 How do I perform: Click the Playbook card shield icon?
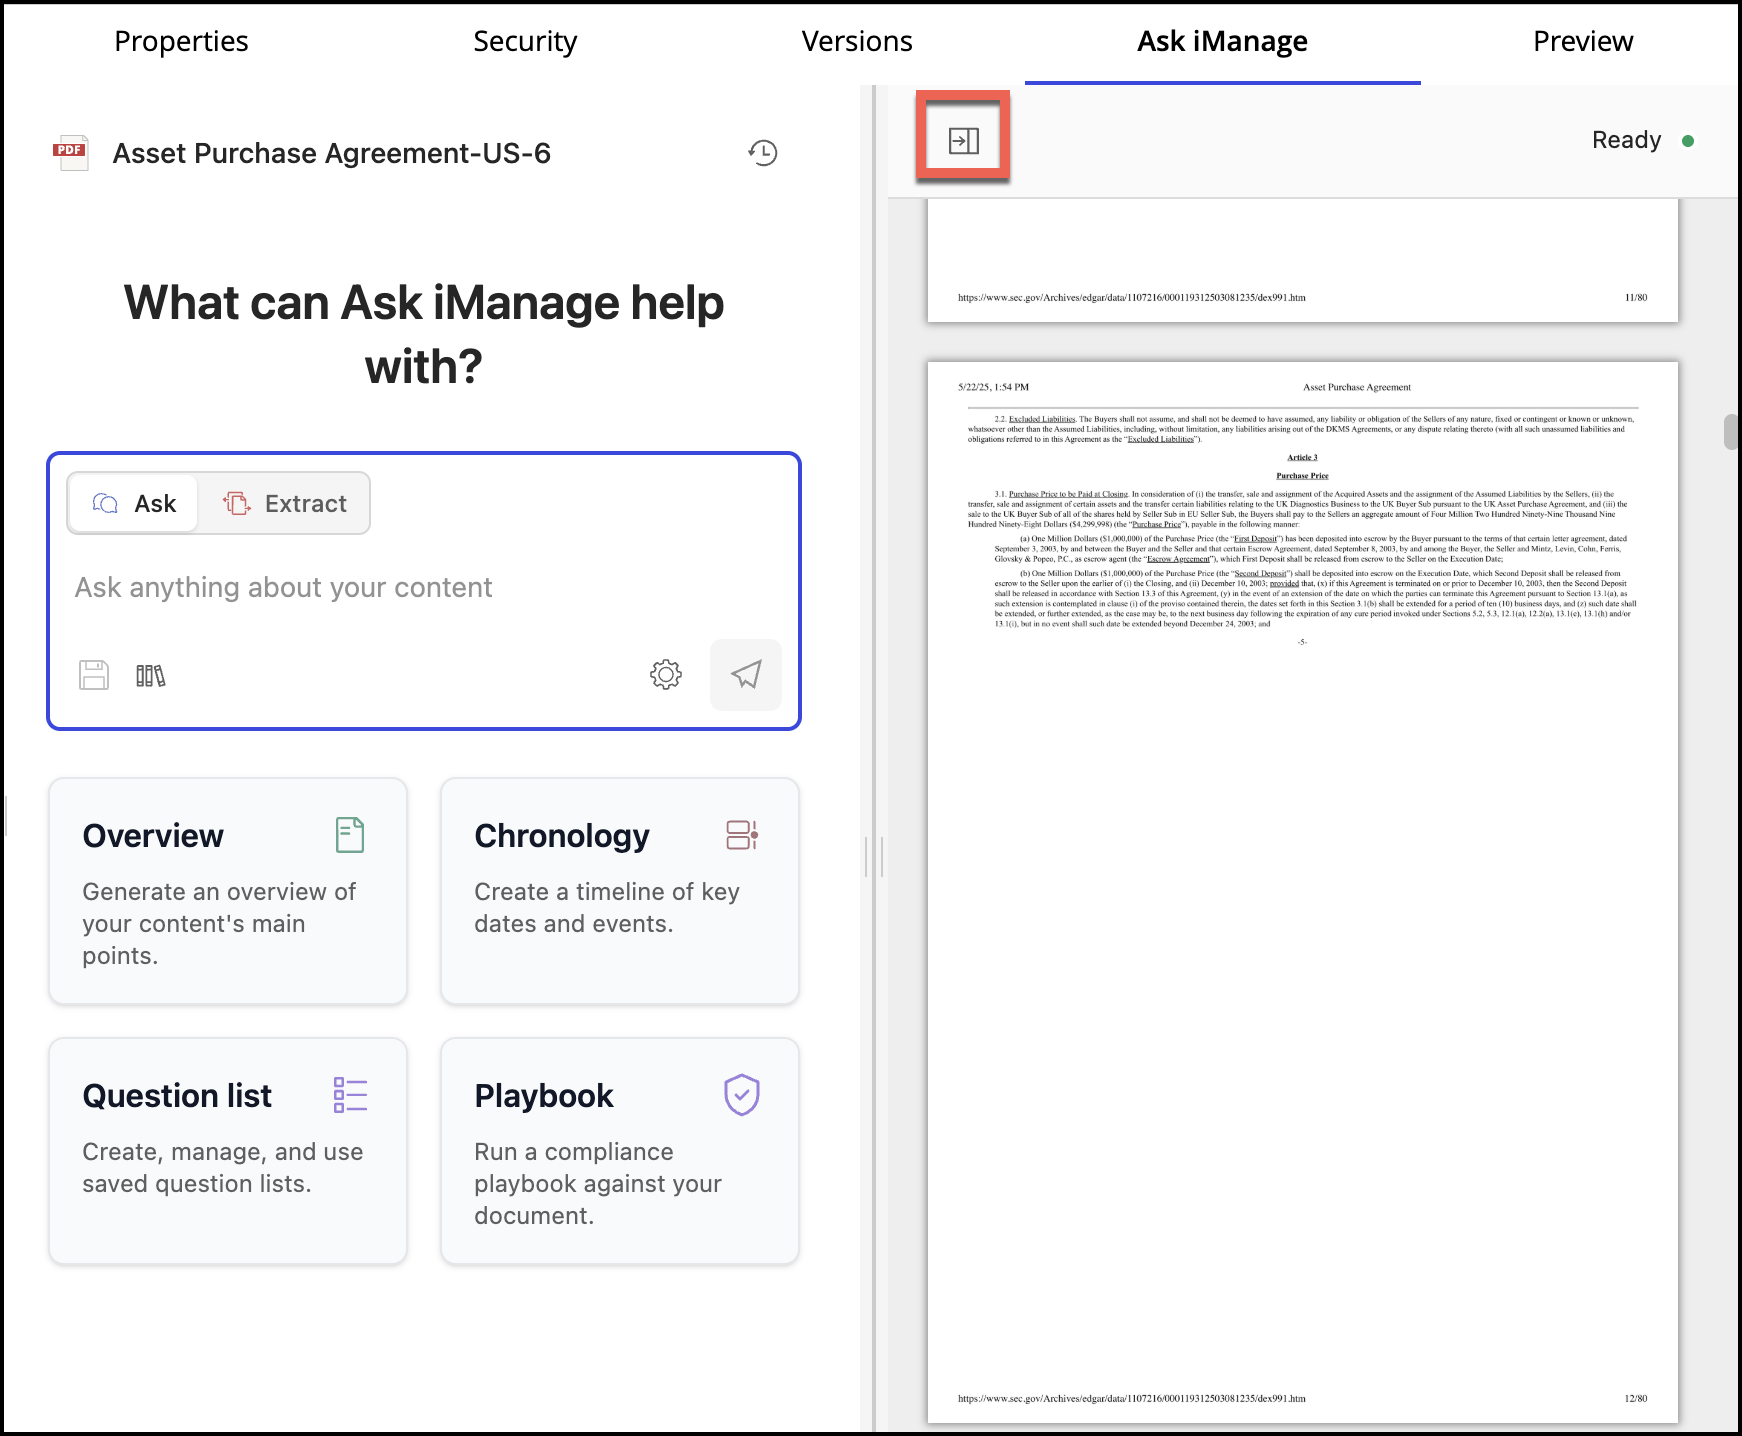742,1095
